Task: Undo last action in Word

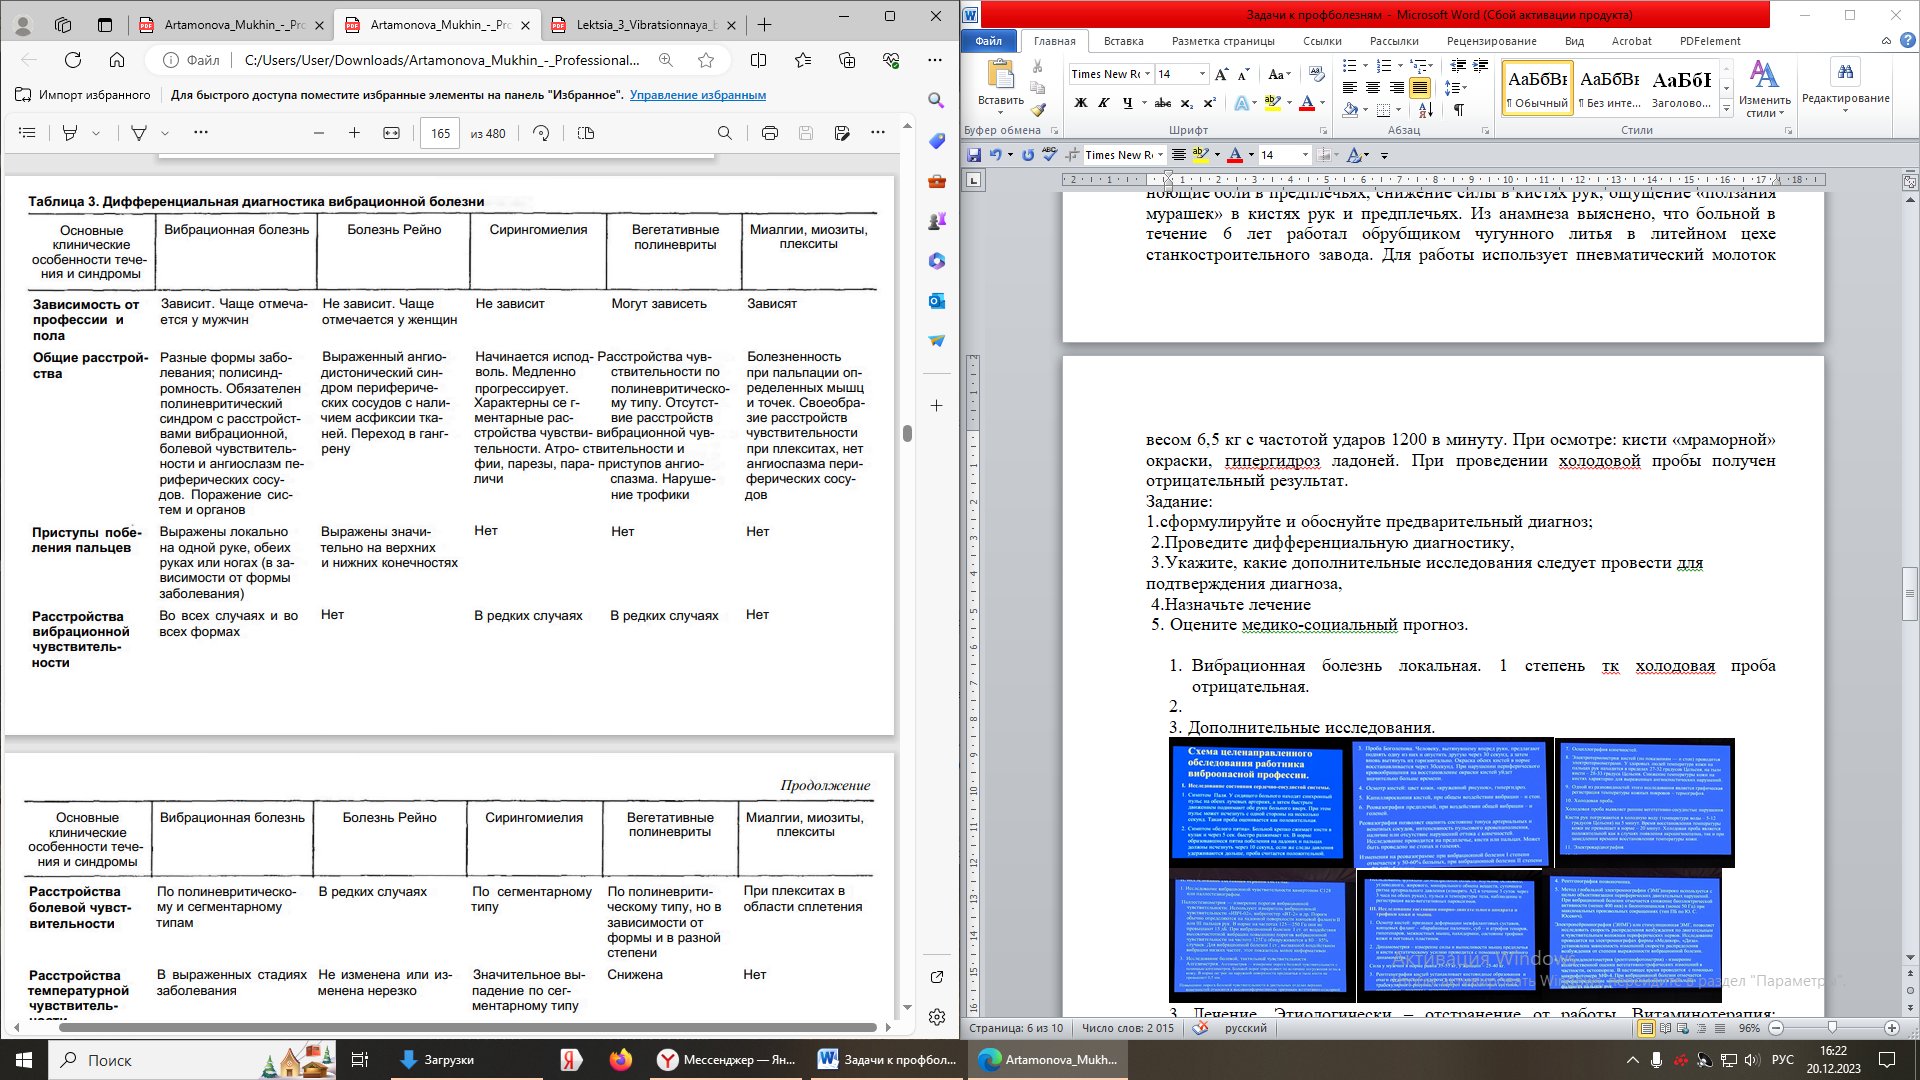Action: point(995,155)
